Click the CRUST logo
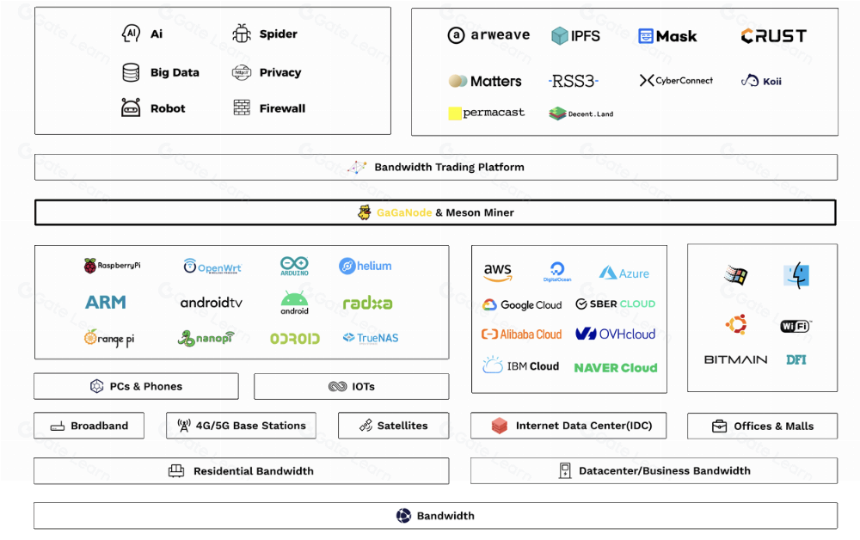Image resolution: width=860 pixels, height=540 pixels. click(x=773, y=36)
